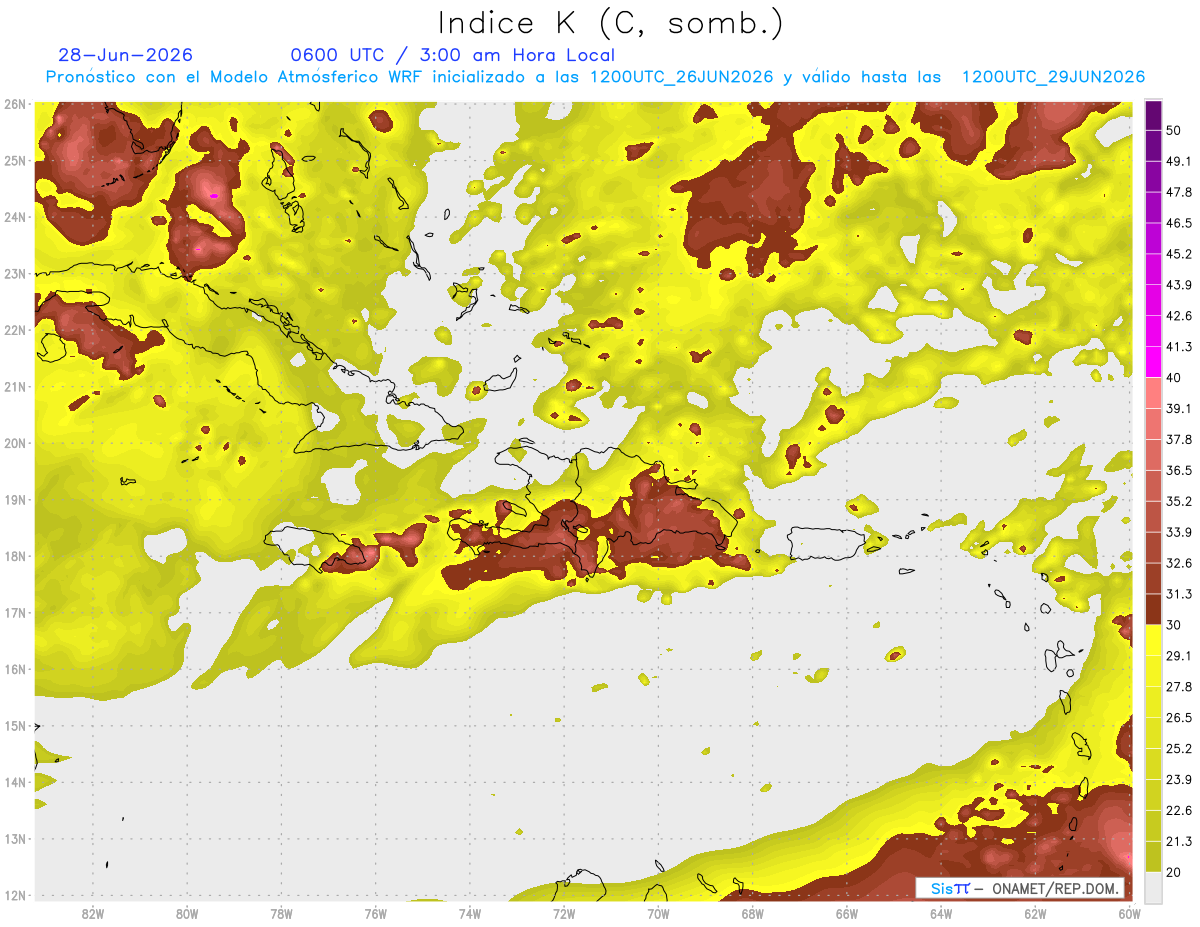
Task: Click the "40" threshold label on the legend
Action: (1173, 377)
